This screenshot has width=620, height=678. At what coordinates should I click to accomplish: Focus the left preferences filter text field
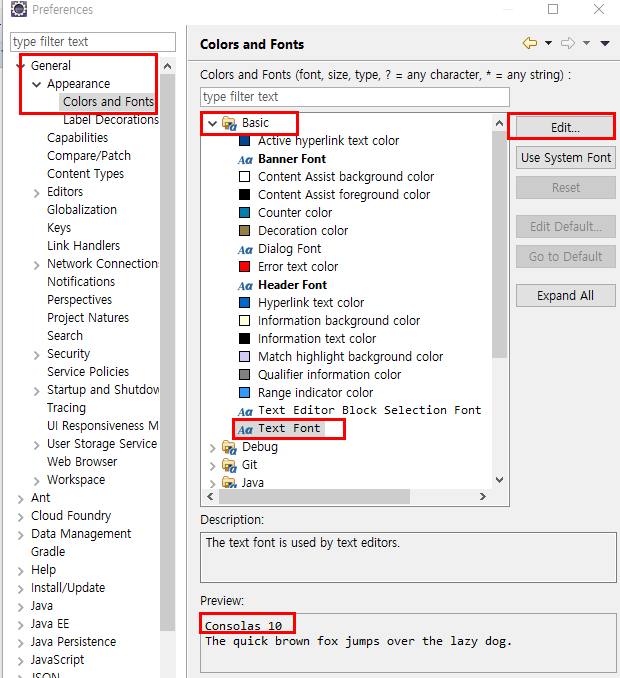click(x=93, y=42)
